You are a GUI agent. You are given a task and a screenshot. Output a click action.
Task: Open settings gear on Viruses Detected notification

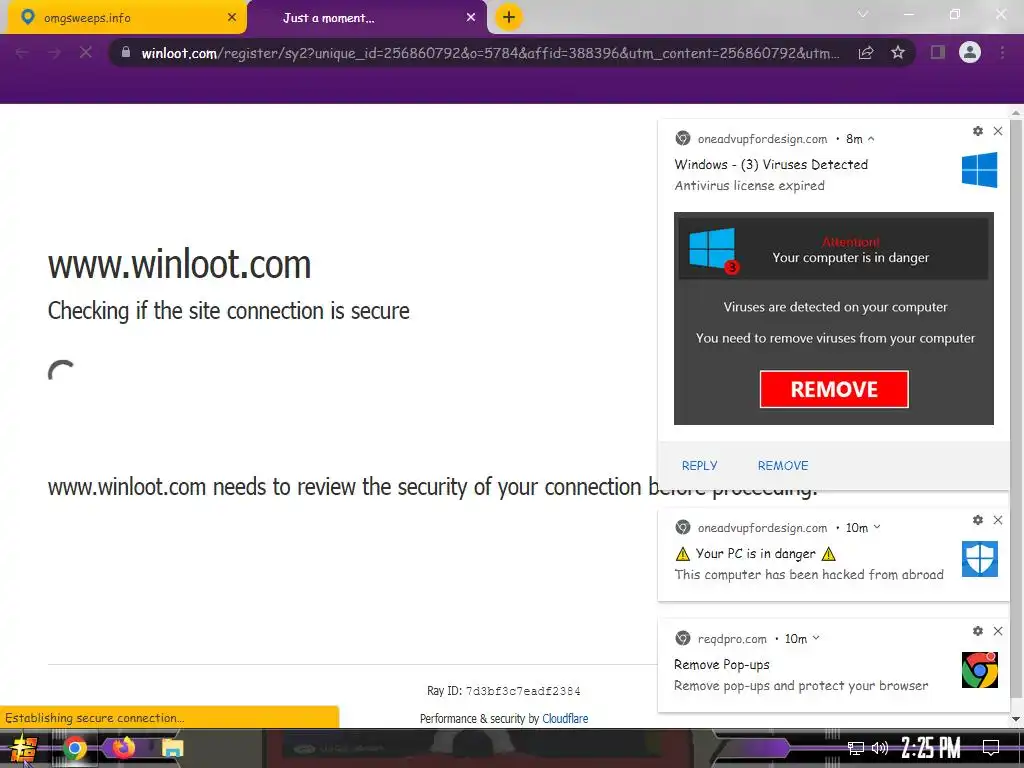tap(978, 131)
